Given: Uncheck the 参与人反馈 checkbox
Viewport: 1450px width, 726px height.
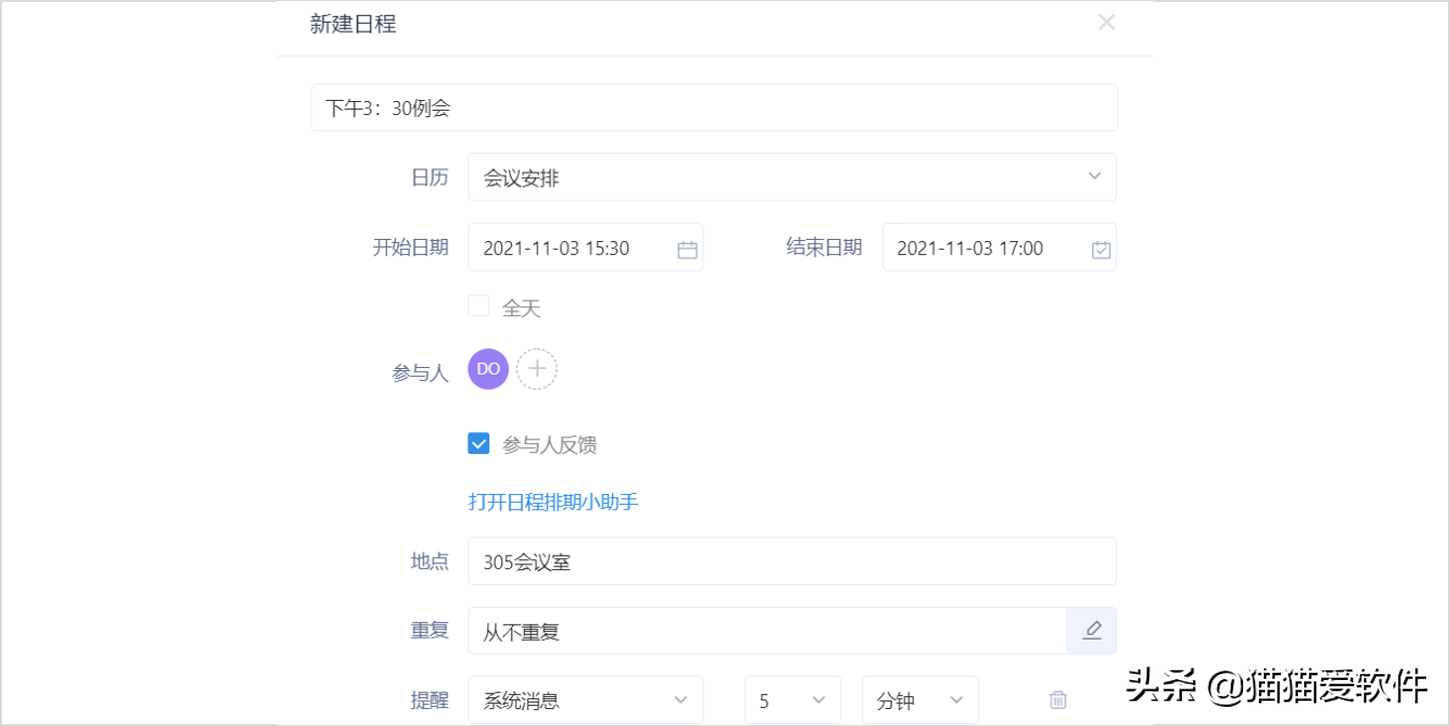Looking at the screenshot, I should click(x=478, y=443).
